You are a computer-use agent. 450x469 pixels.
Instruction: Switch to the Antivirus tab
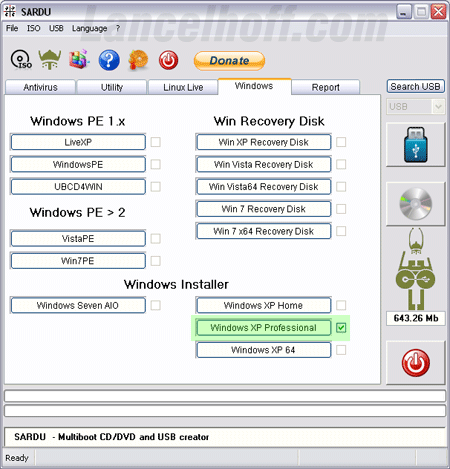(x=40, y=87)
